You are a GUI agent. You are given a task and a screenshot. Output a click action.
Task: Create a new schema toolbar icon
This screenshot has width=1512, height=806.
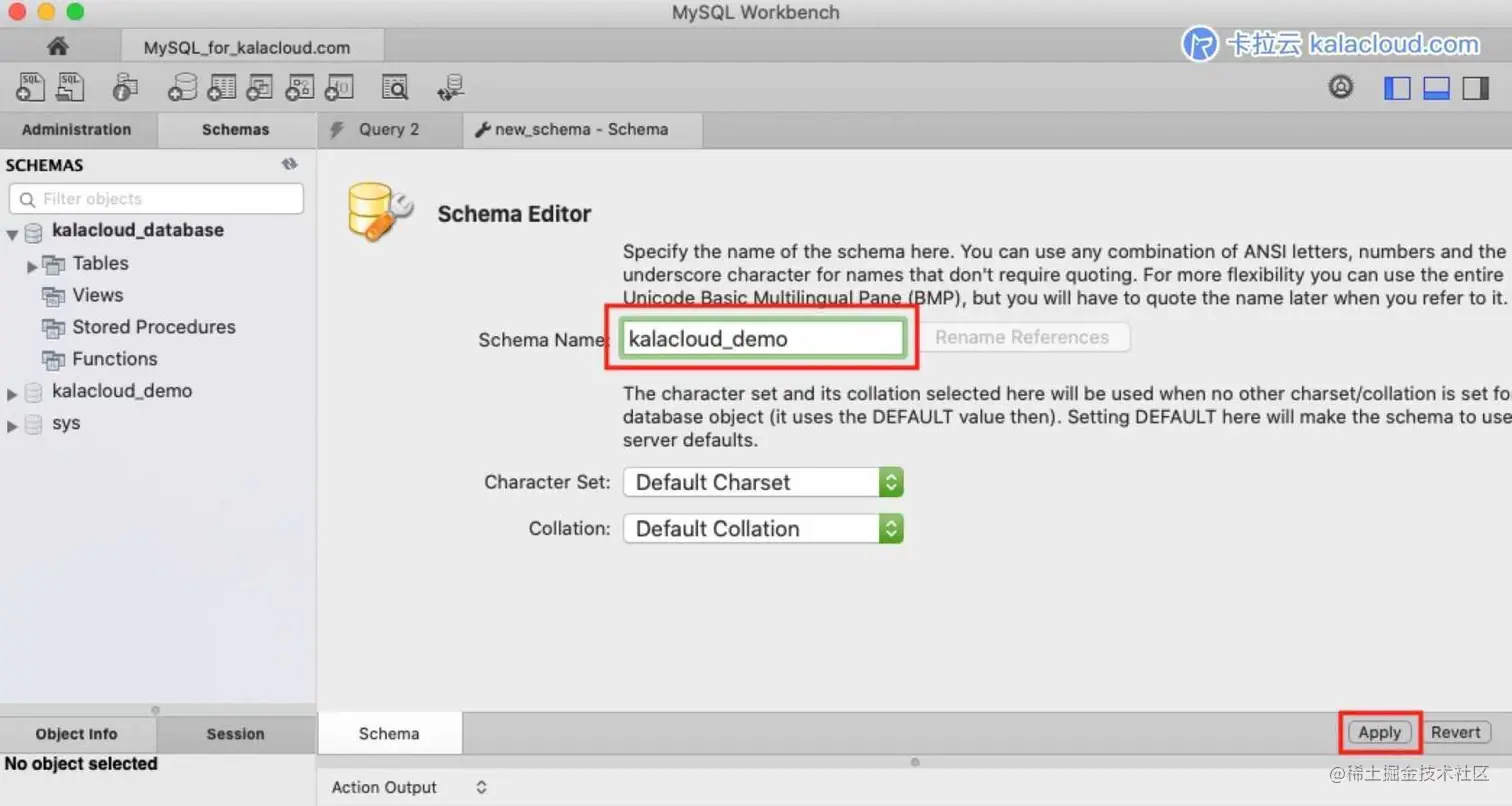coord(182,87)
